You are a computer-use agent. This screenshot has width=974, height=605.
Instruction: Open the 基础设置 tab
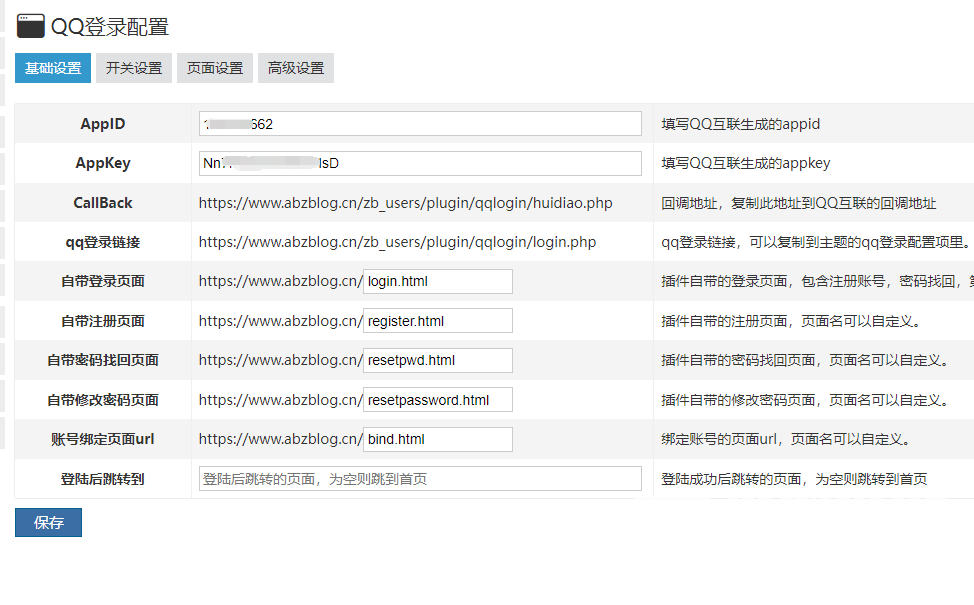tap(53, 68)
